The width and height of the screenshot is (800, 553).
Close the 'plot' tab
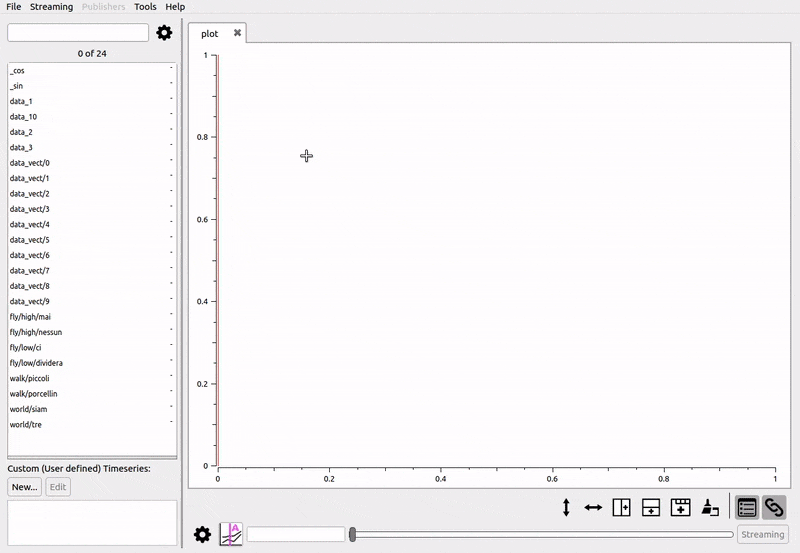pos(237,33)
